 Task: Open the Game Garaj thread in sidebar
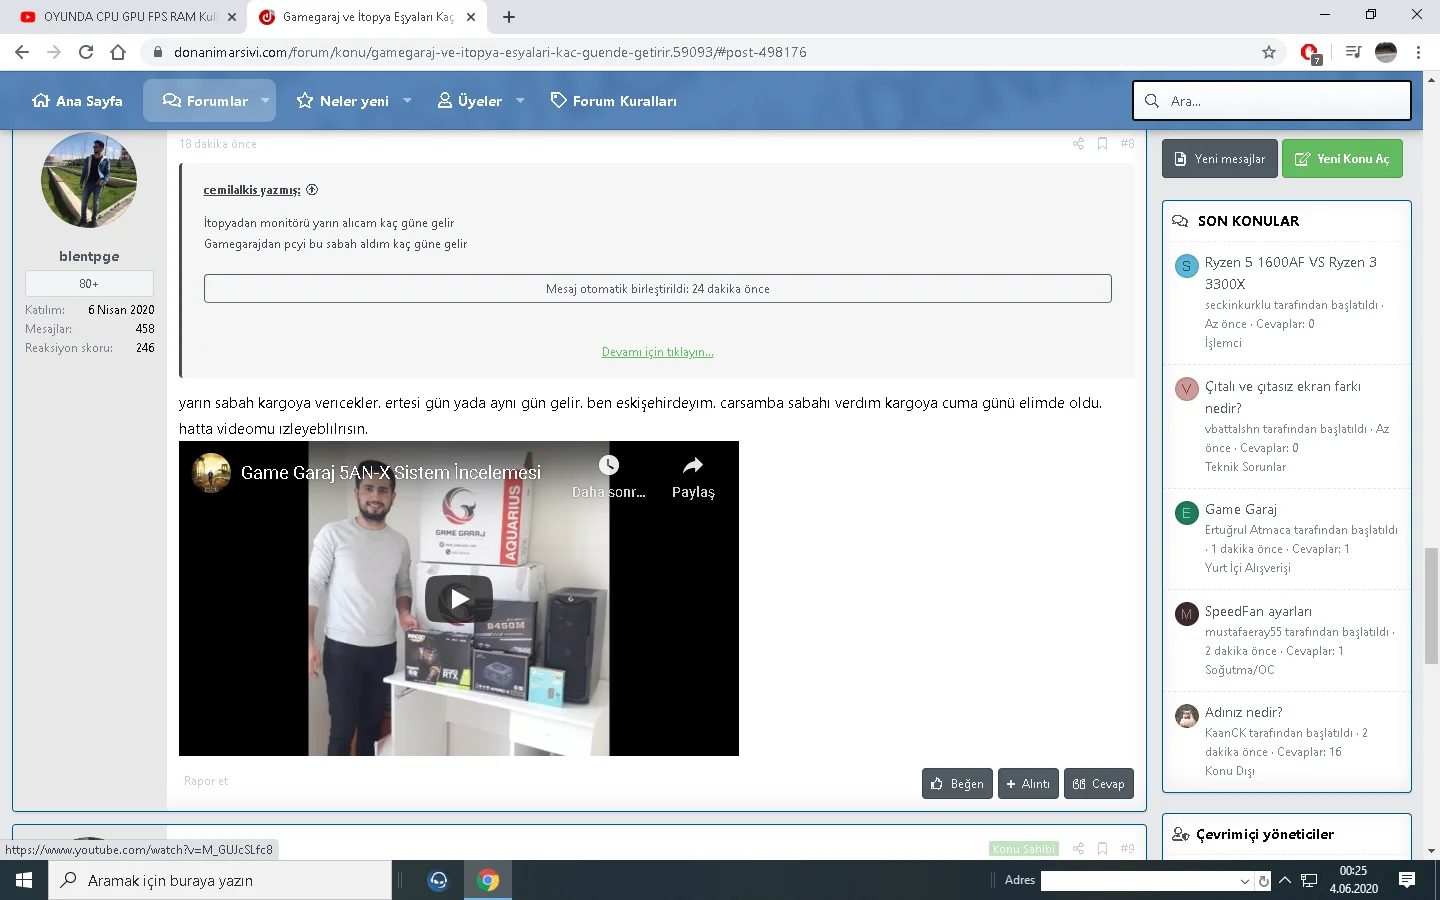[x=1241, y=510]
